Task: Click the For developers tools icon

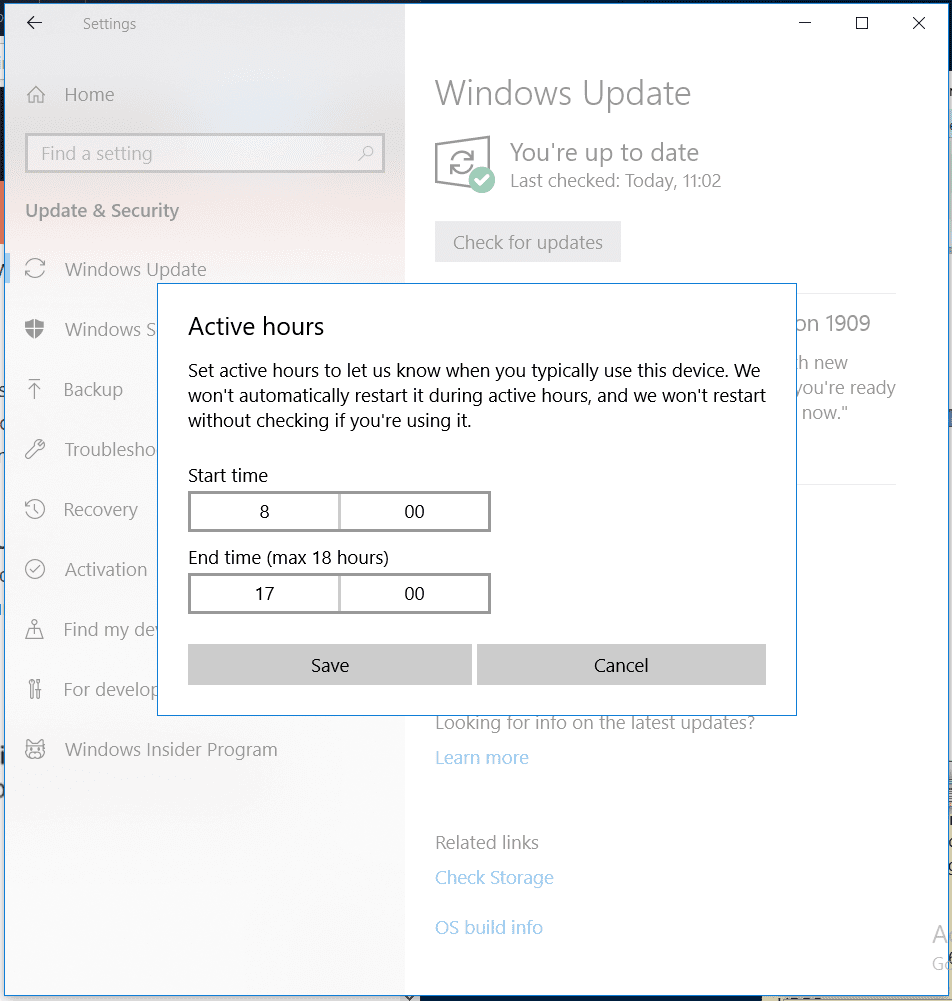Action: click(34, 689)
